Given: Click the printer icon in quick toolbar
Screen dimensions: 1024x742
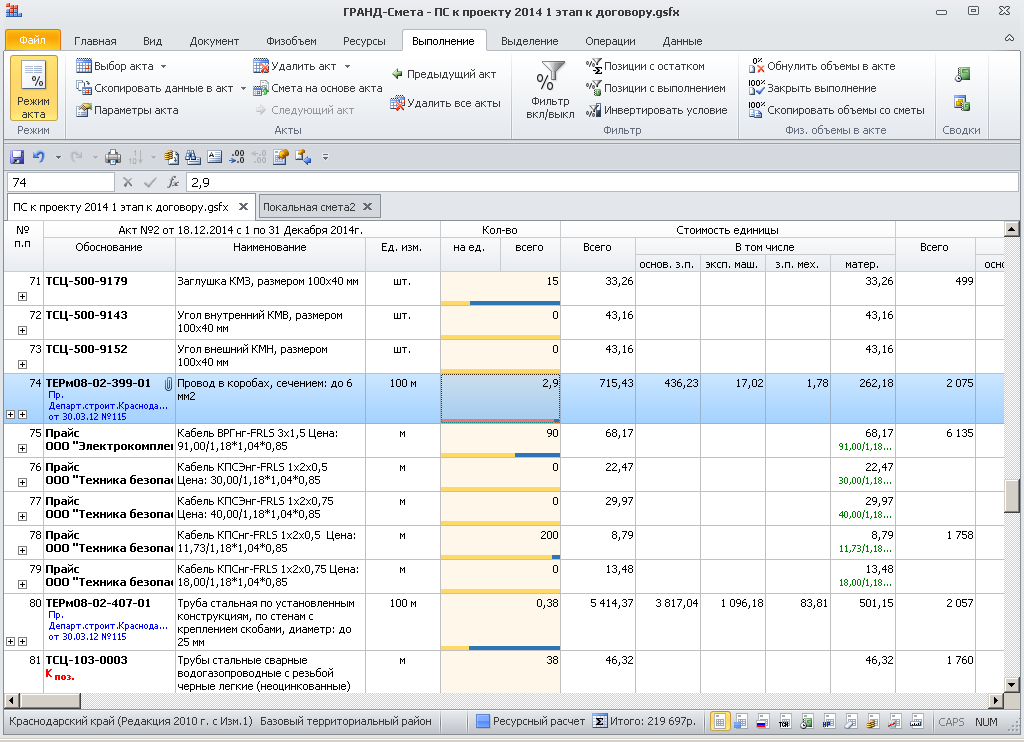Looking at the screenshot, I should point(113,157).
